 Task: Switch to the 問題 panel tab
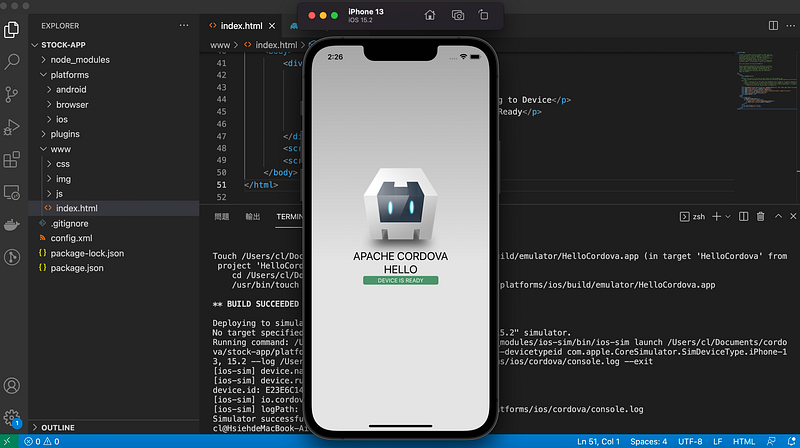click(221, 217)
